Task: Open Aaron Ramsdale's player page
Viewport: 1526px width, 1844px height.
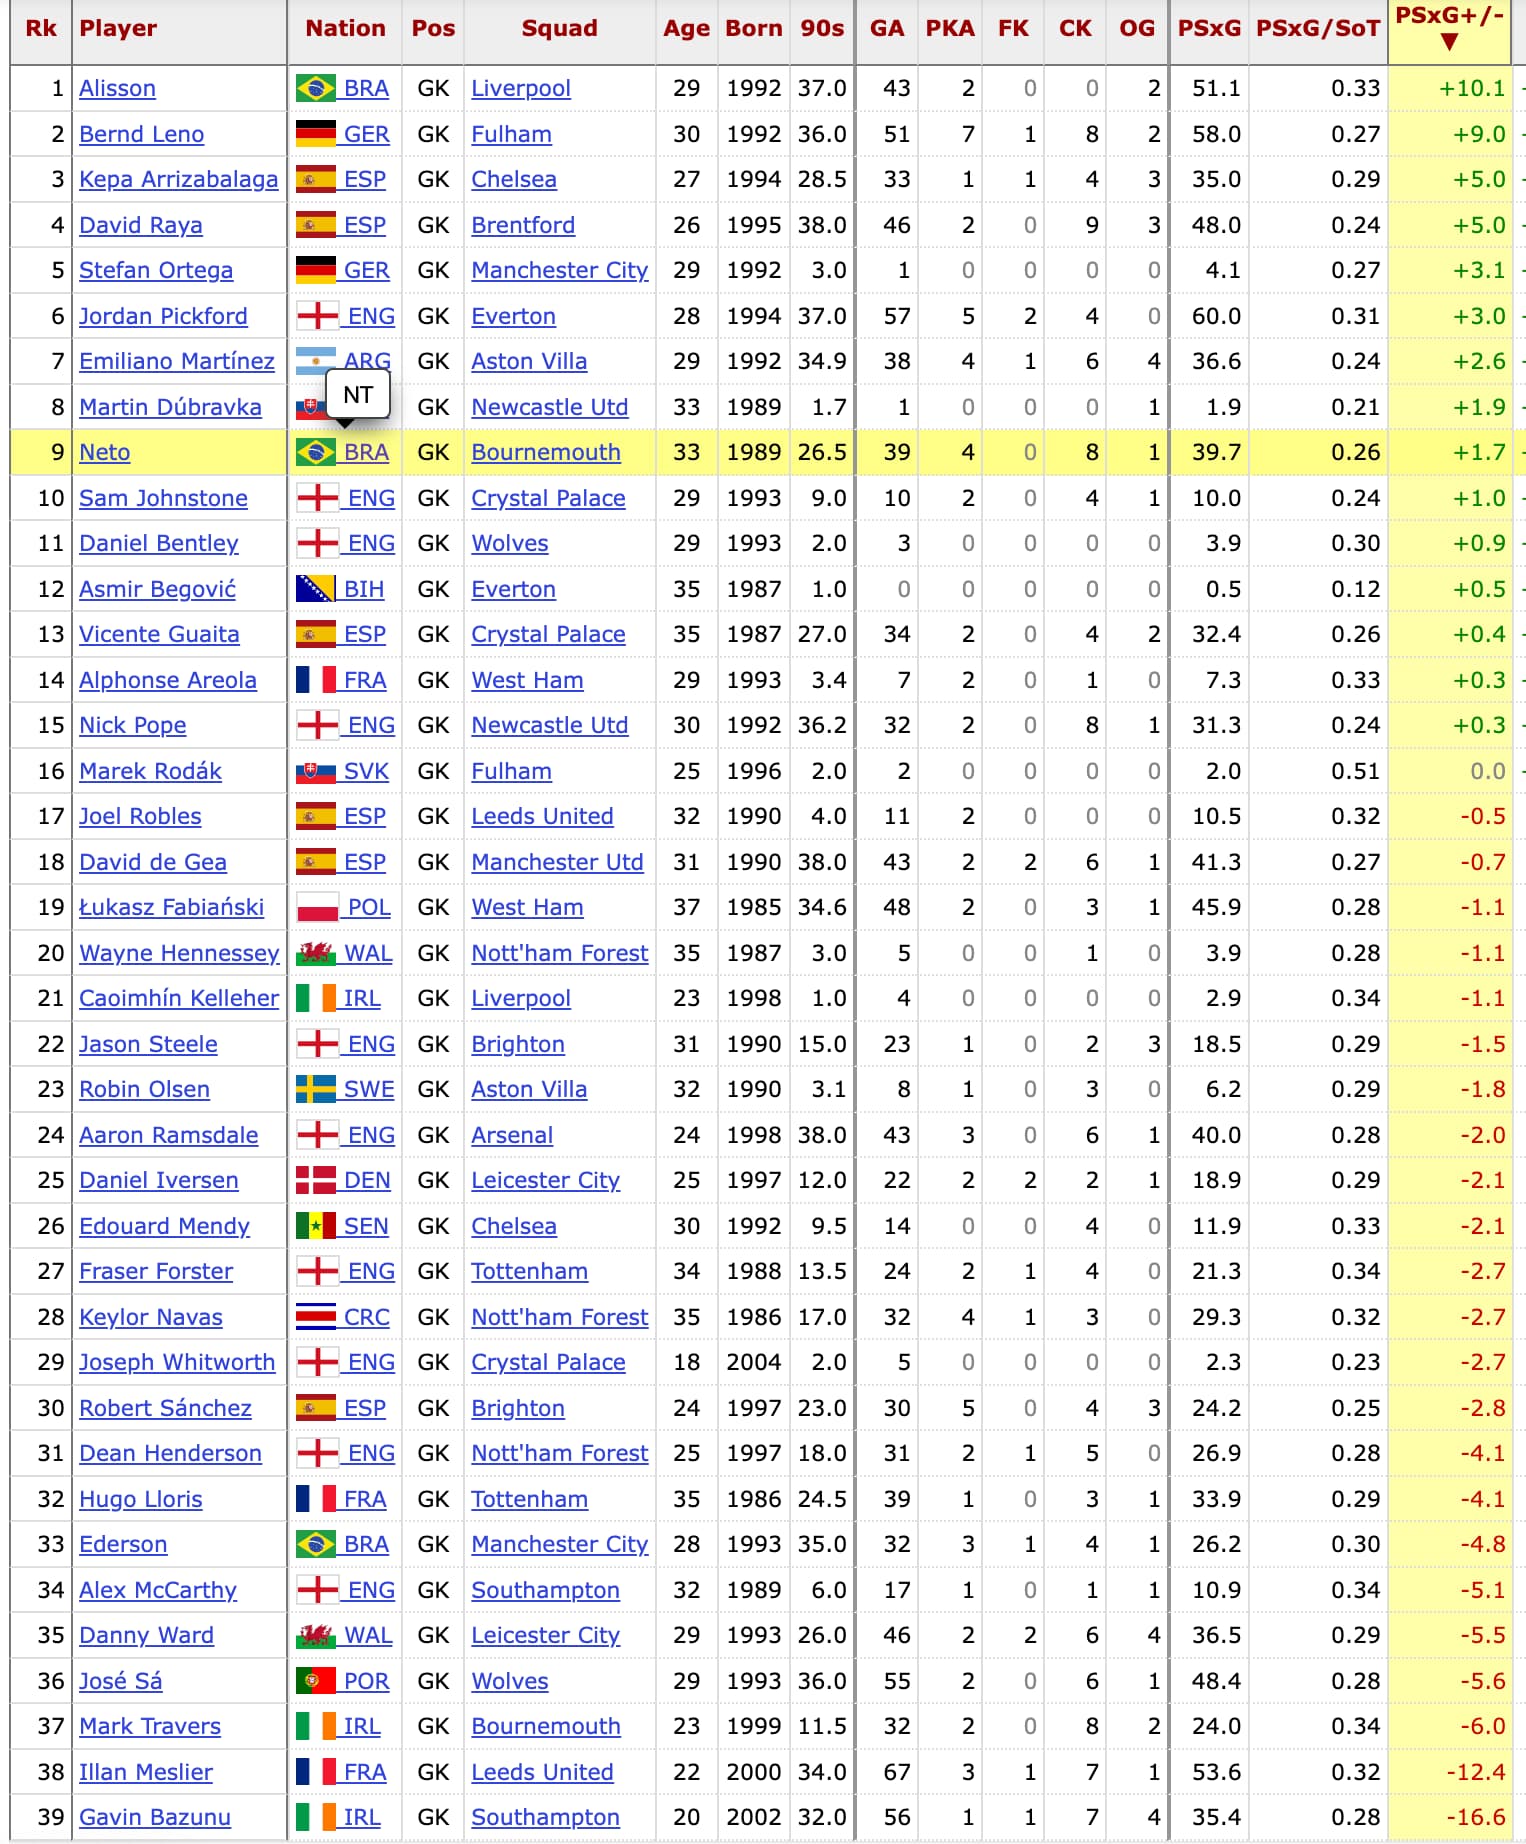Action: tap(168, 1135)
